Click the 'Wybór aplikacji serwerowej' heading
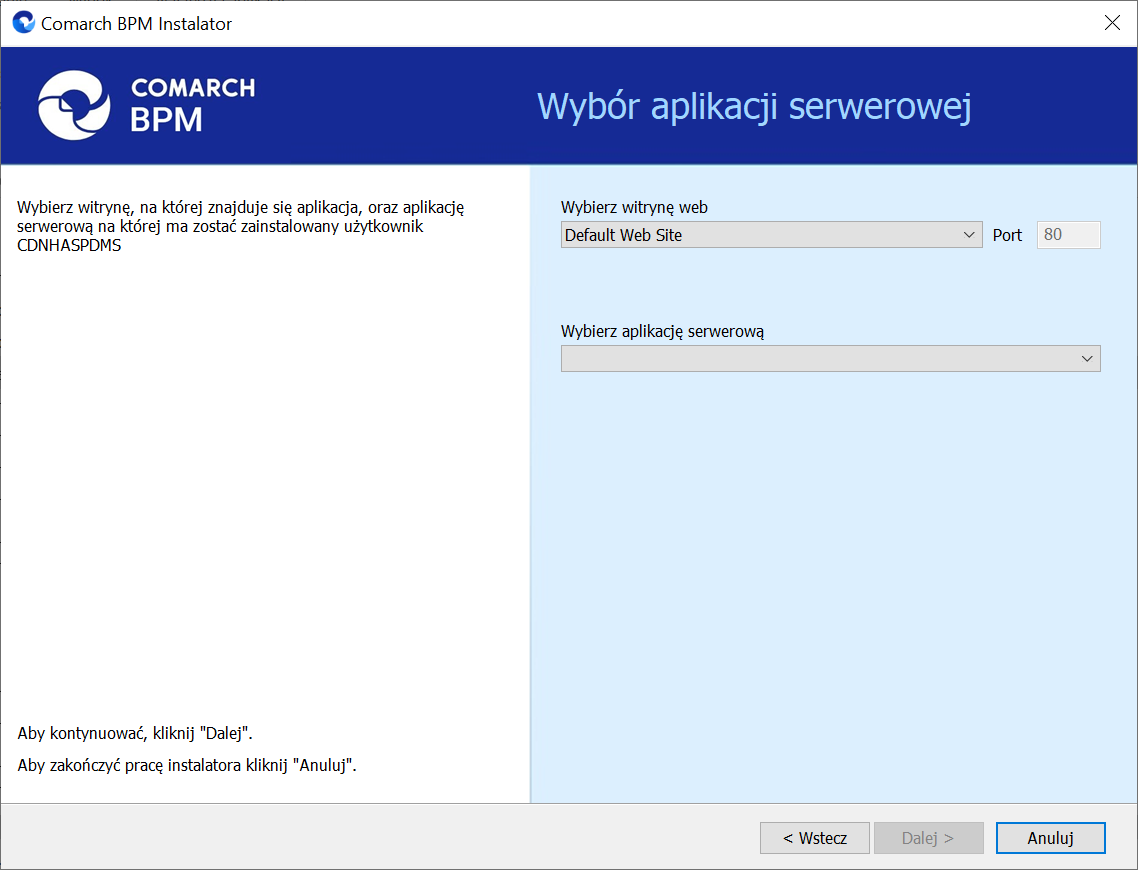1138x870 pixels. coord(754,107)
